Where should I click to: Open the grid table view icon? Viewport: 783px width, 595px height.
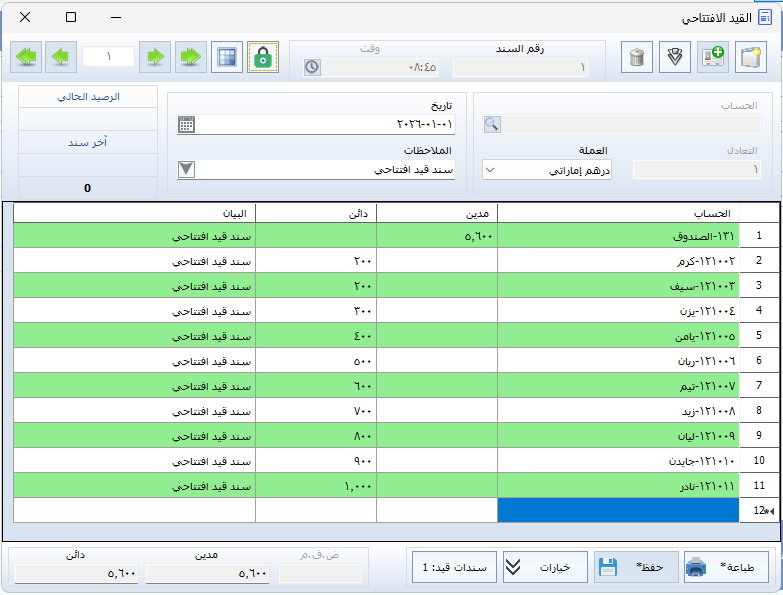[228, 57]
